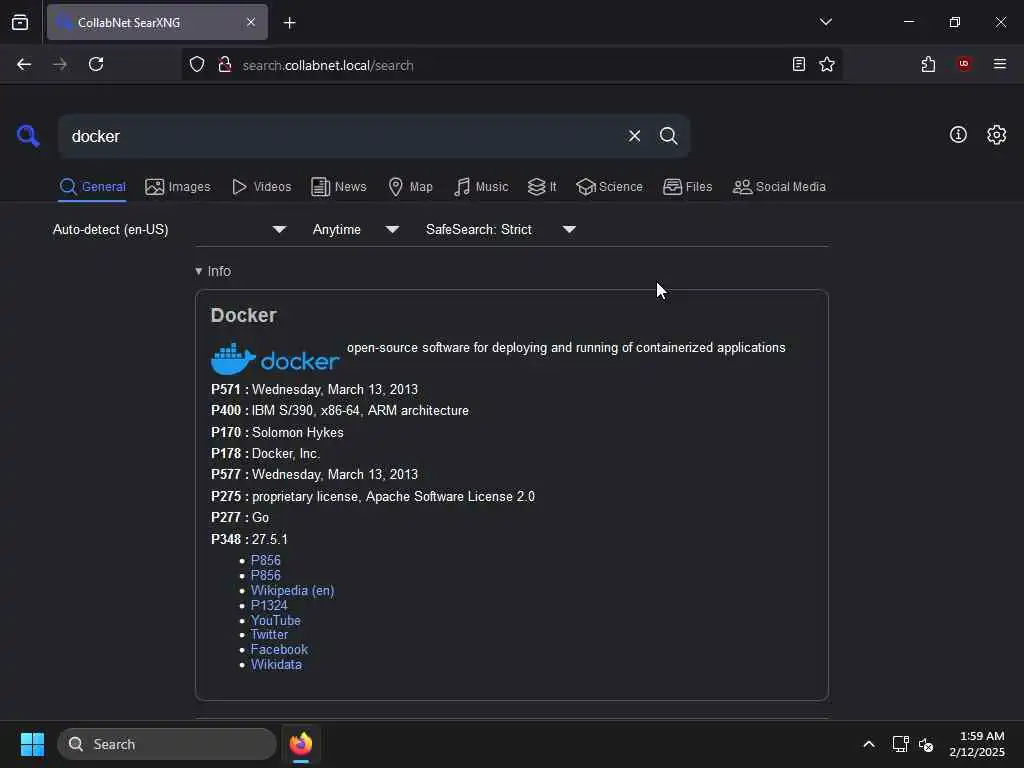The height and width of the screenshot is (768, 1024).
Task: Open the Anytime time range dropdown
Action: click(x=355, y=229)
